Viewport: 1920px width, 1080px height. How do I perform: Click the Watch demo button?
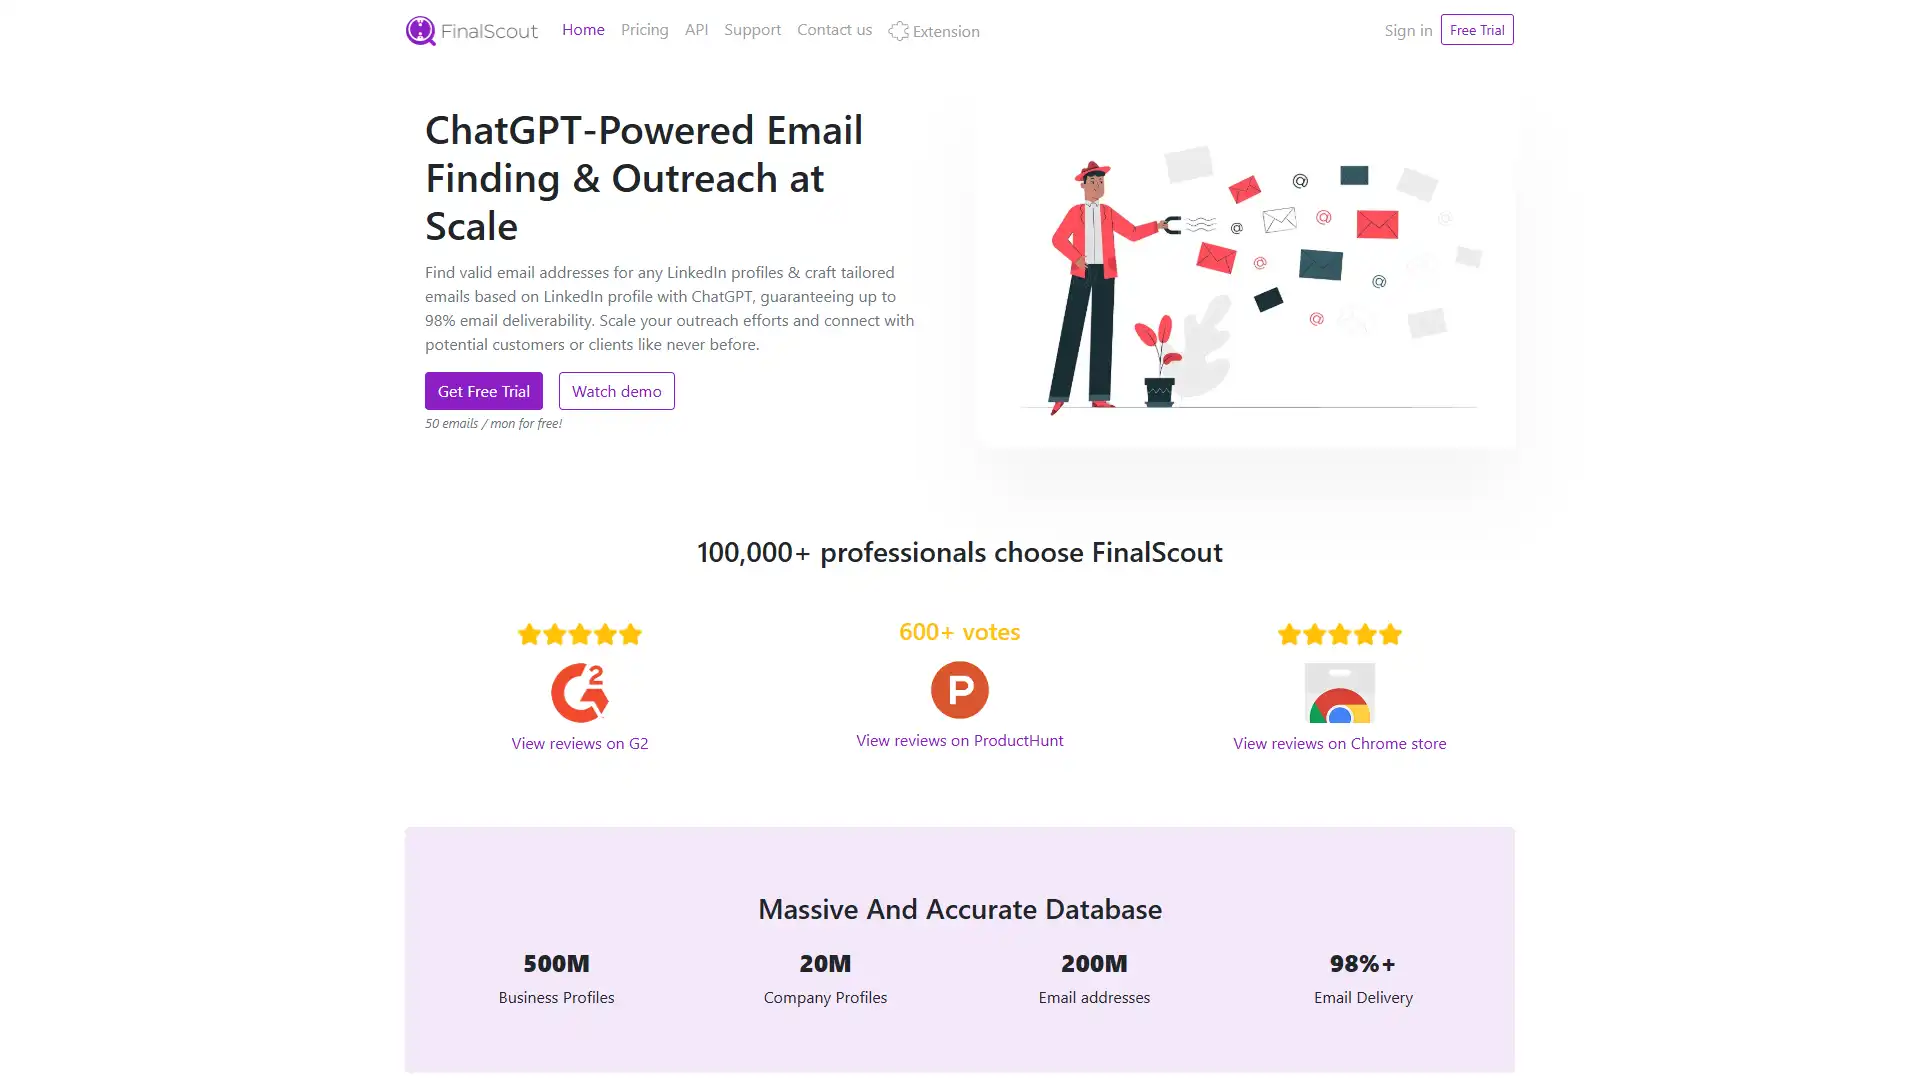point(615,390)
